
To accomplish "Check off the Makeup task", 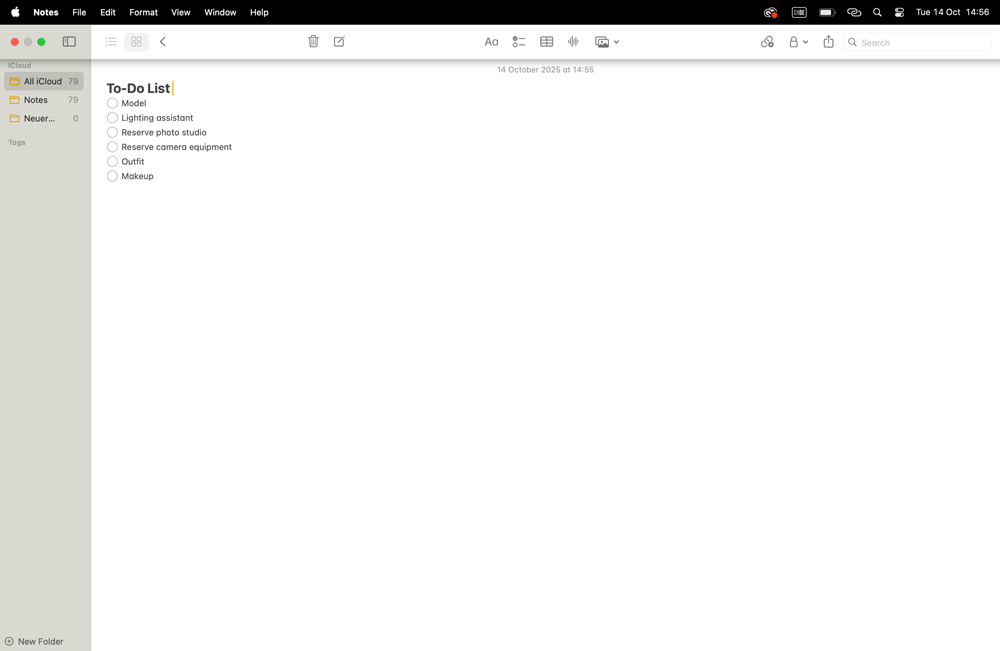I will [111, 176].
